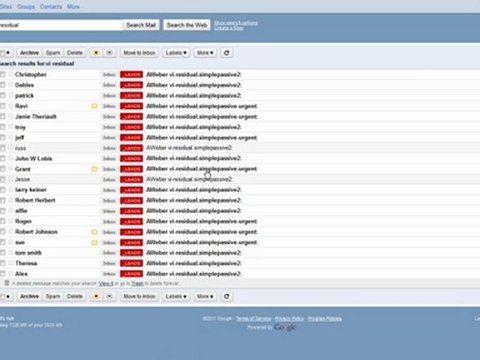480x360 pixels.
Task: Click the Search Mail button
Action: tap(141, 25)
